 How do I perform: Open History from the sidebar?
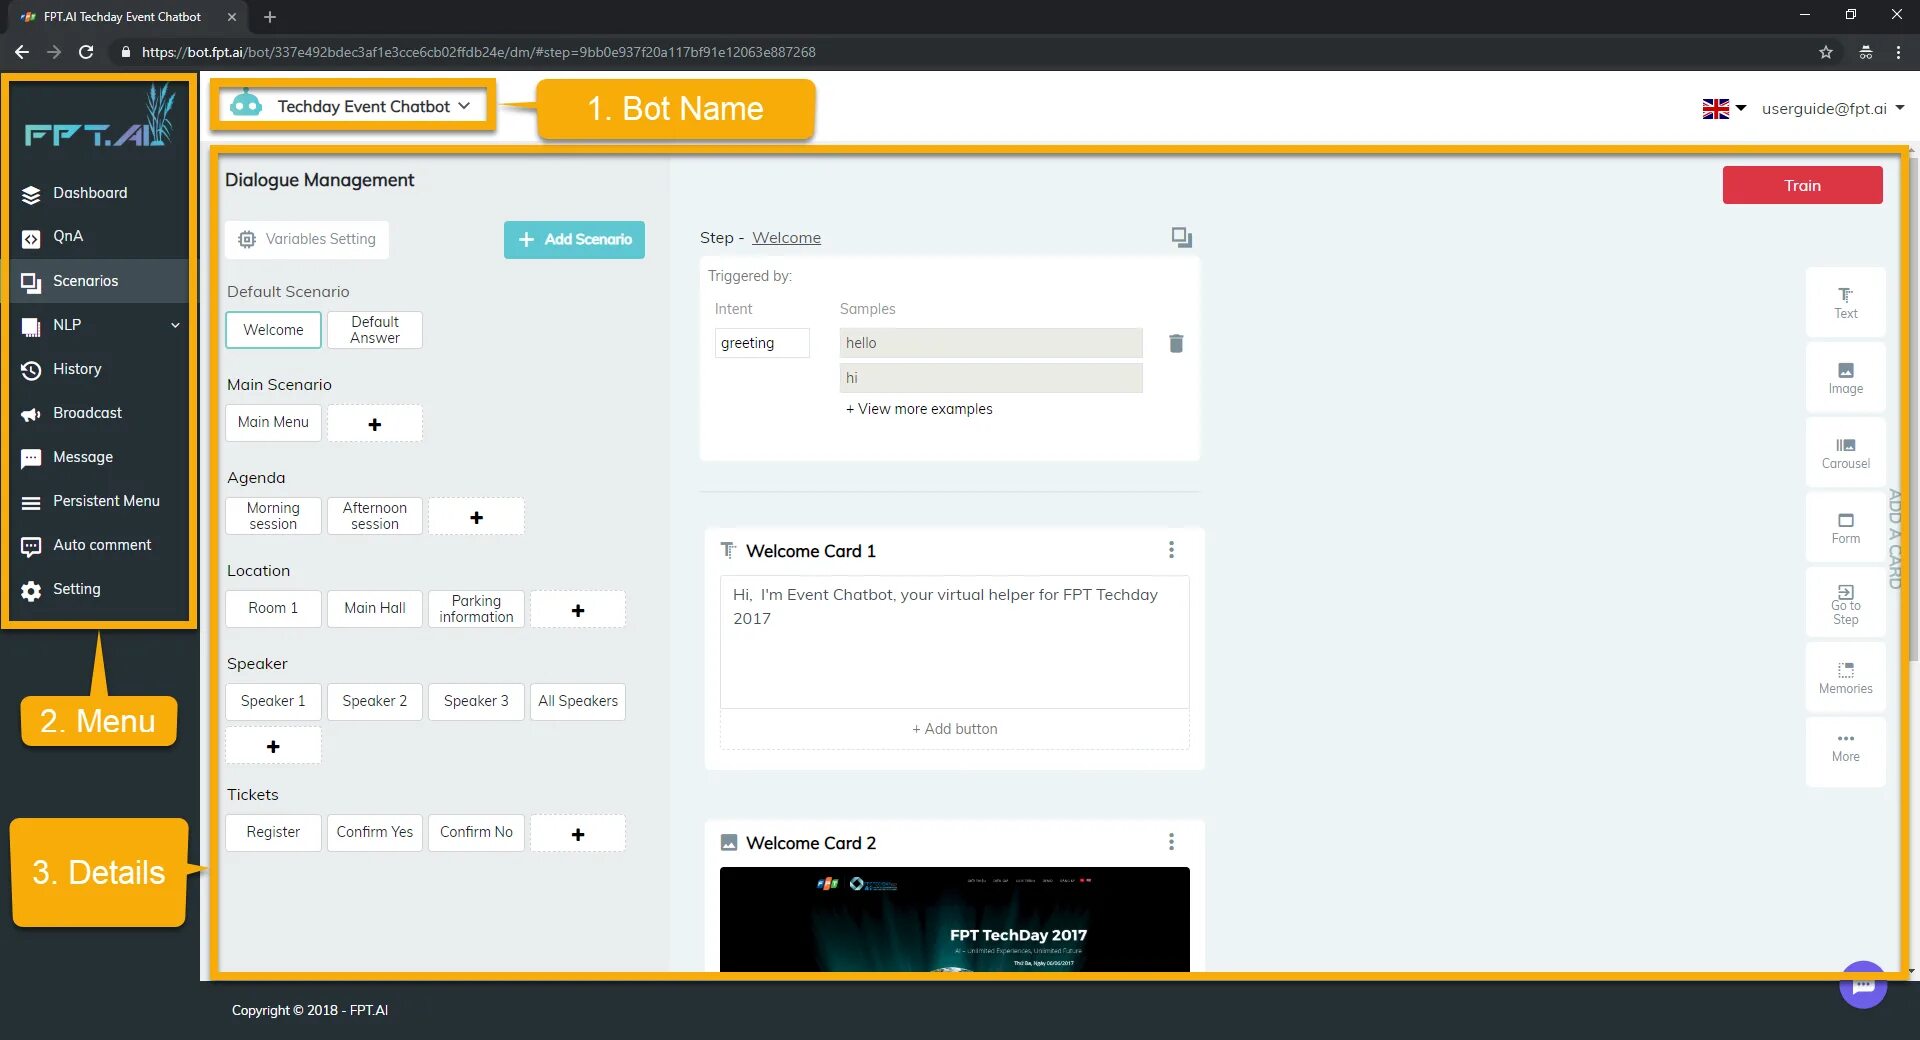pos(77,369)
